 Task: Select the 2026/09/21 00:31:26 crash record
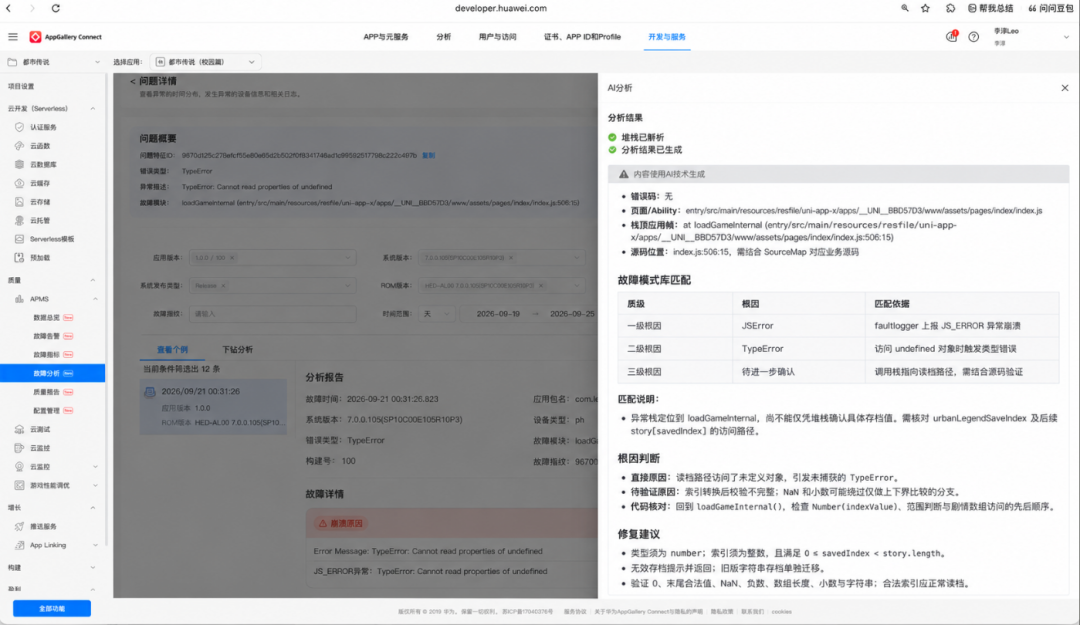click(x=214, y=407)
